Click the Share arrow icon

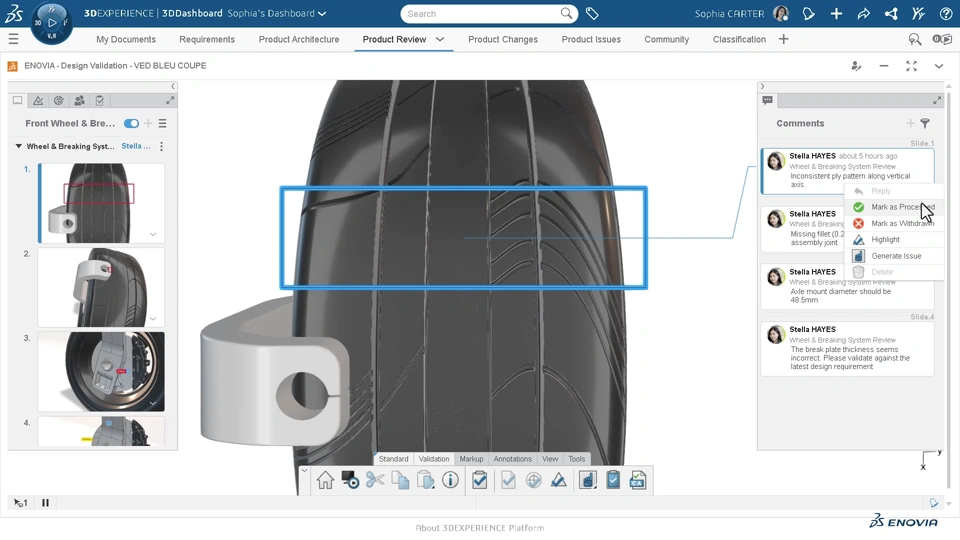click(x=863, y=13)
